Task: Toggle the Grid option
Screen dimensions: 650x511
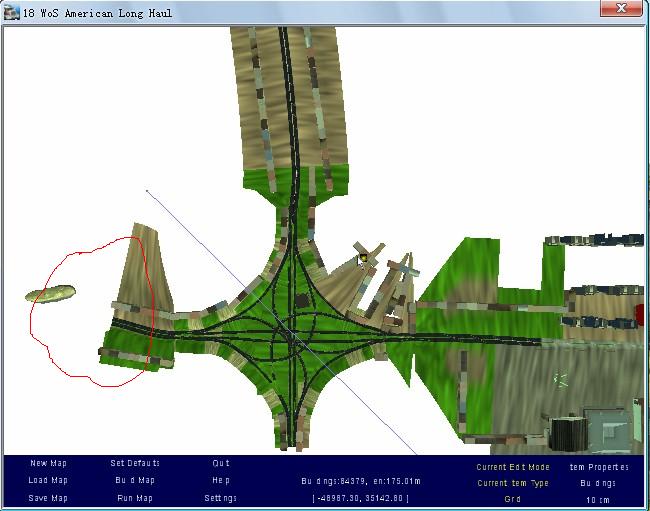Action: (512, 499)
